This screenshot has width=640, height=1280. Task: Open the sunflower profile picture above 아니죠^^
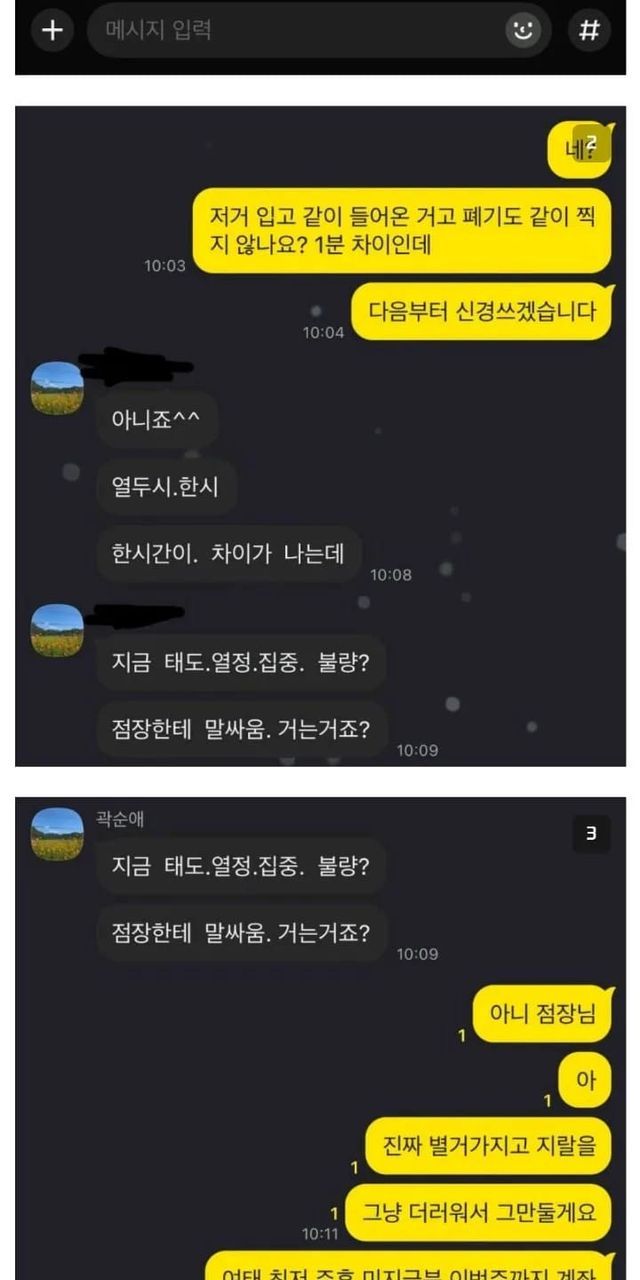point(57,388)
